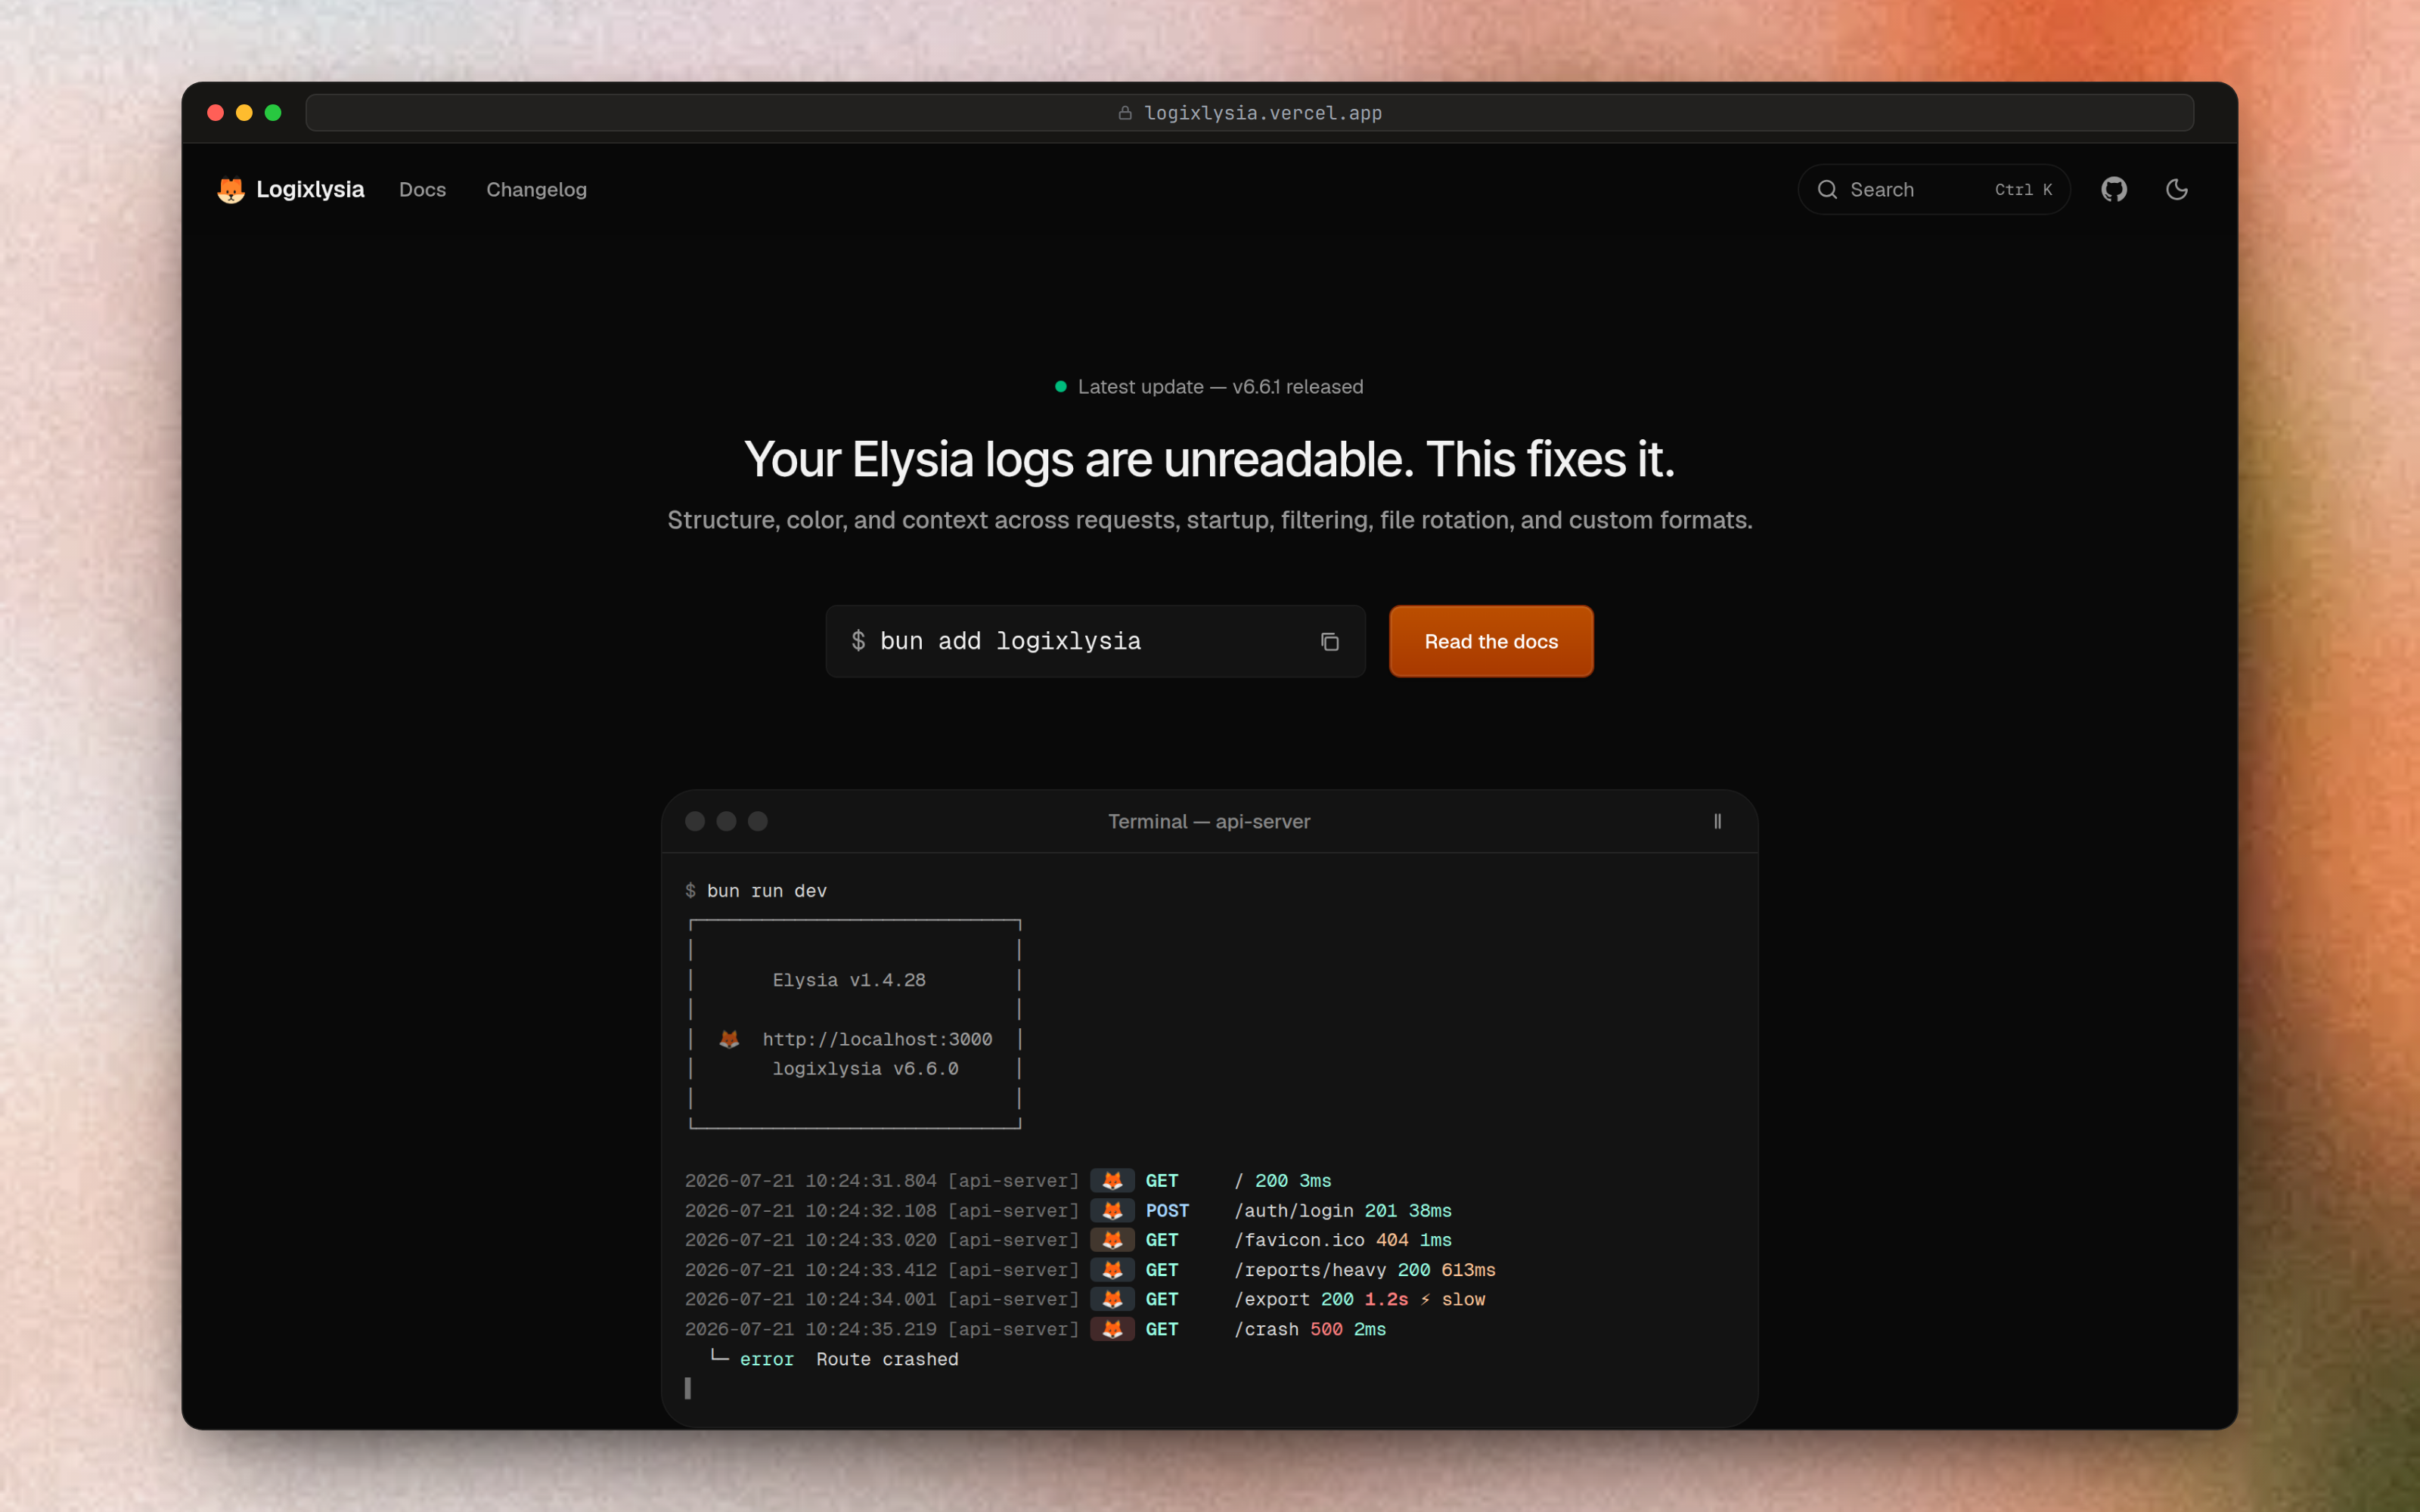This screenshot has height=1512, width=2420.
Task: Click the browser address bar
Action: [x=1249, y=113]
